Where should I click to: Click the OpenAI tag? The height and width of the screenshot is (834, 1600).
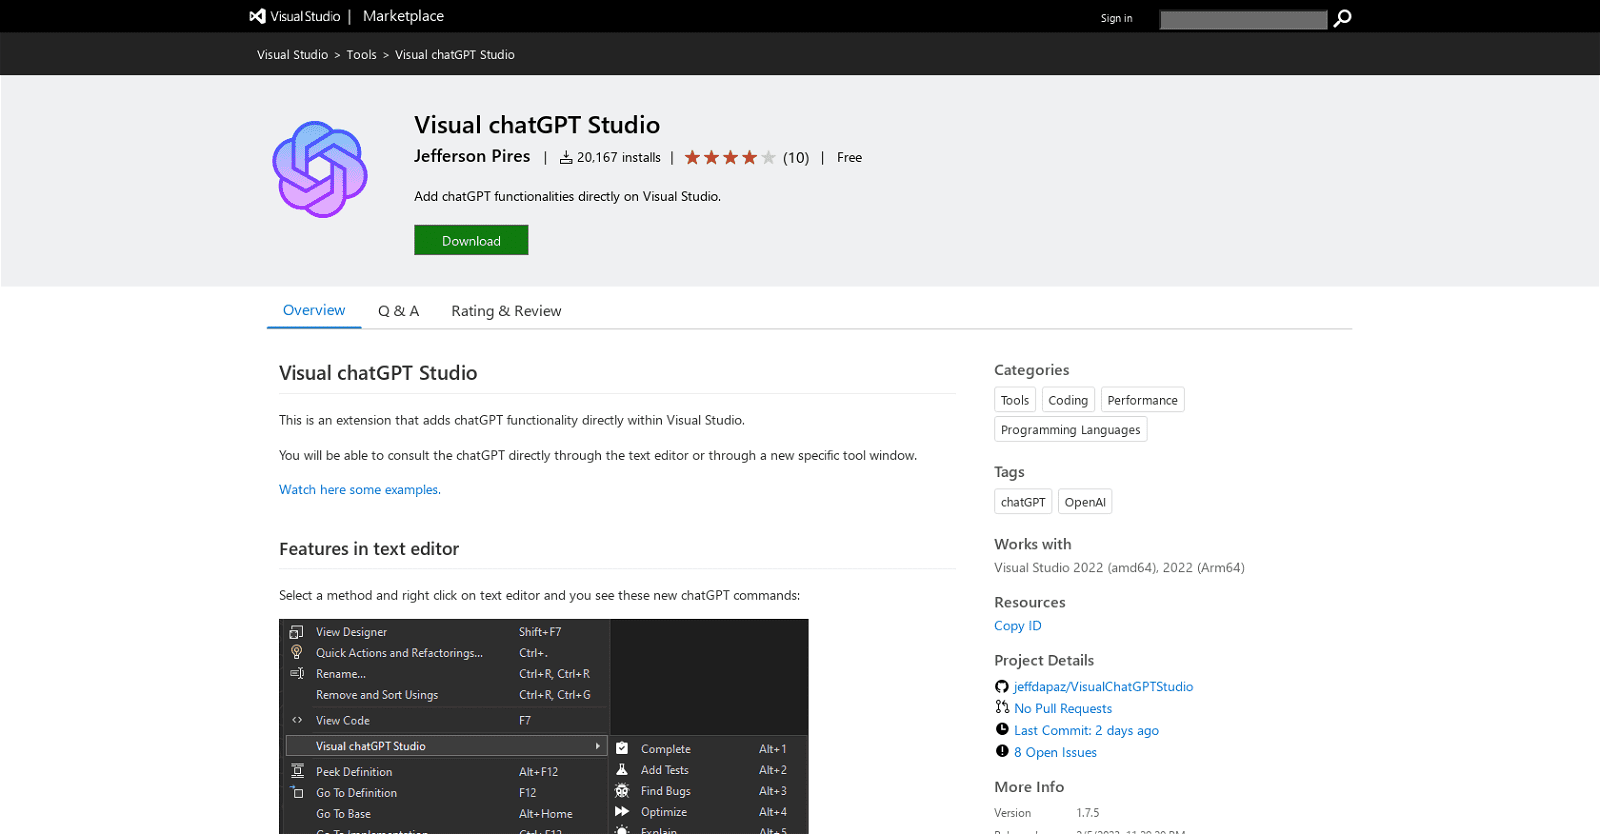(x=1085, y=502)
